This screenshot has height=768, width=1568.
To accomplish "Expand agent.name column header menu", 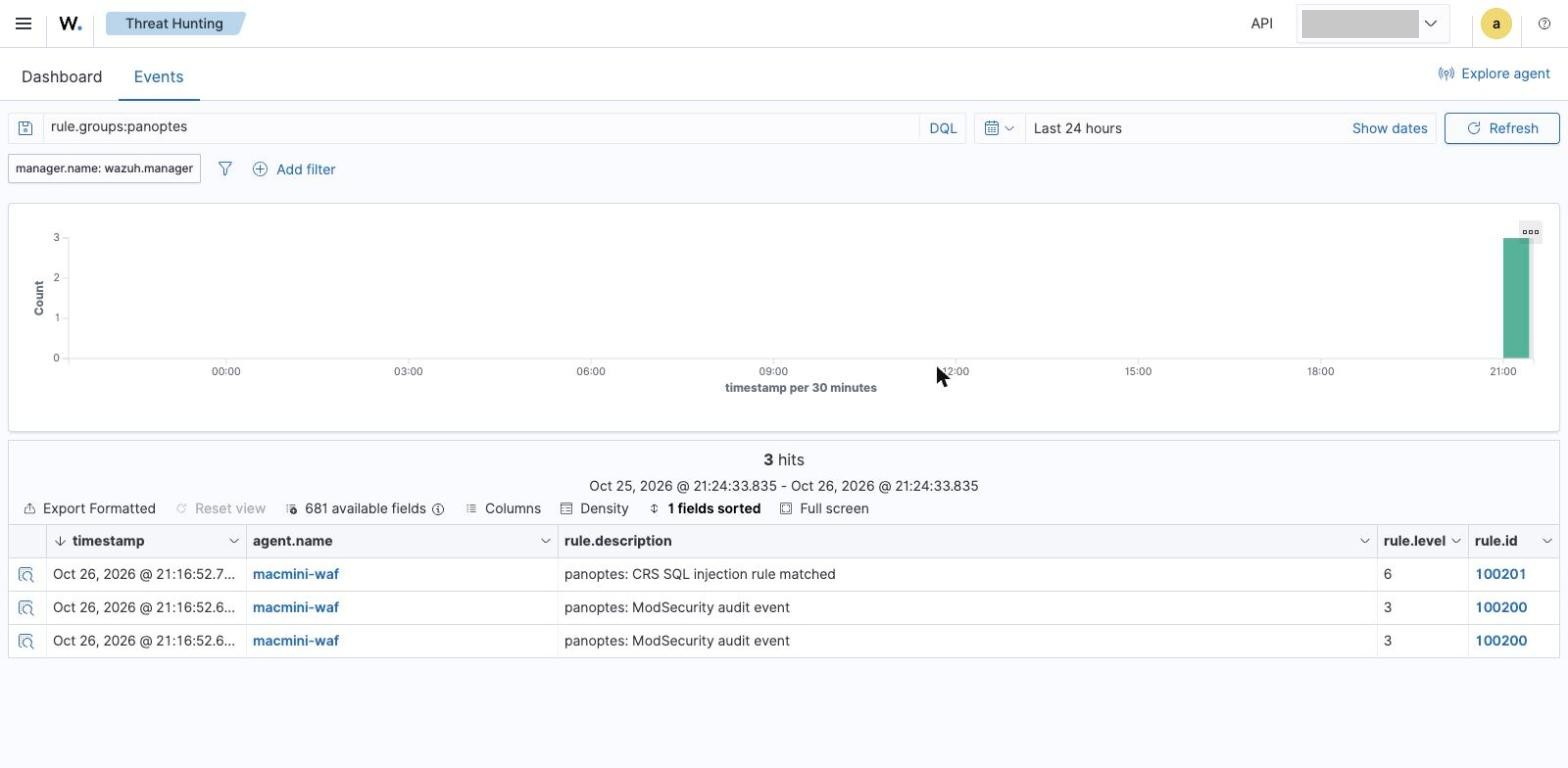I will click(546, 541).
